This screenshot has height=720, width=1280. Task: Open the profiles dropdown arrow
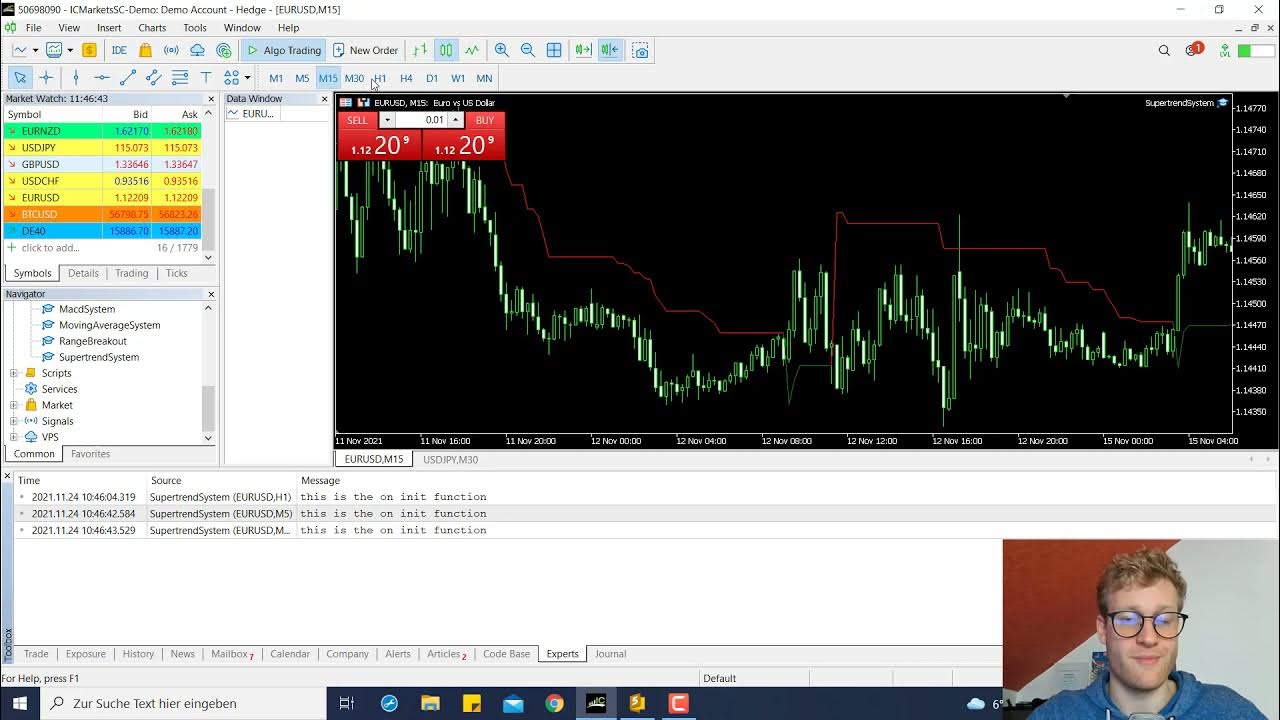69,50
